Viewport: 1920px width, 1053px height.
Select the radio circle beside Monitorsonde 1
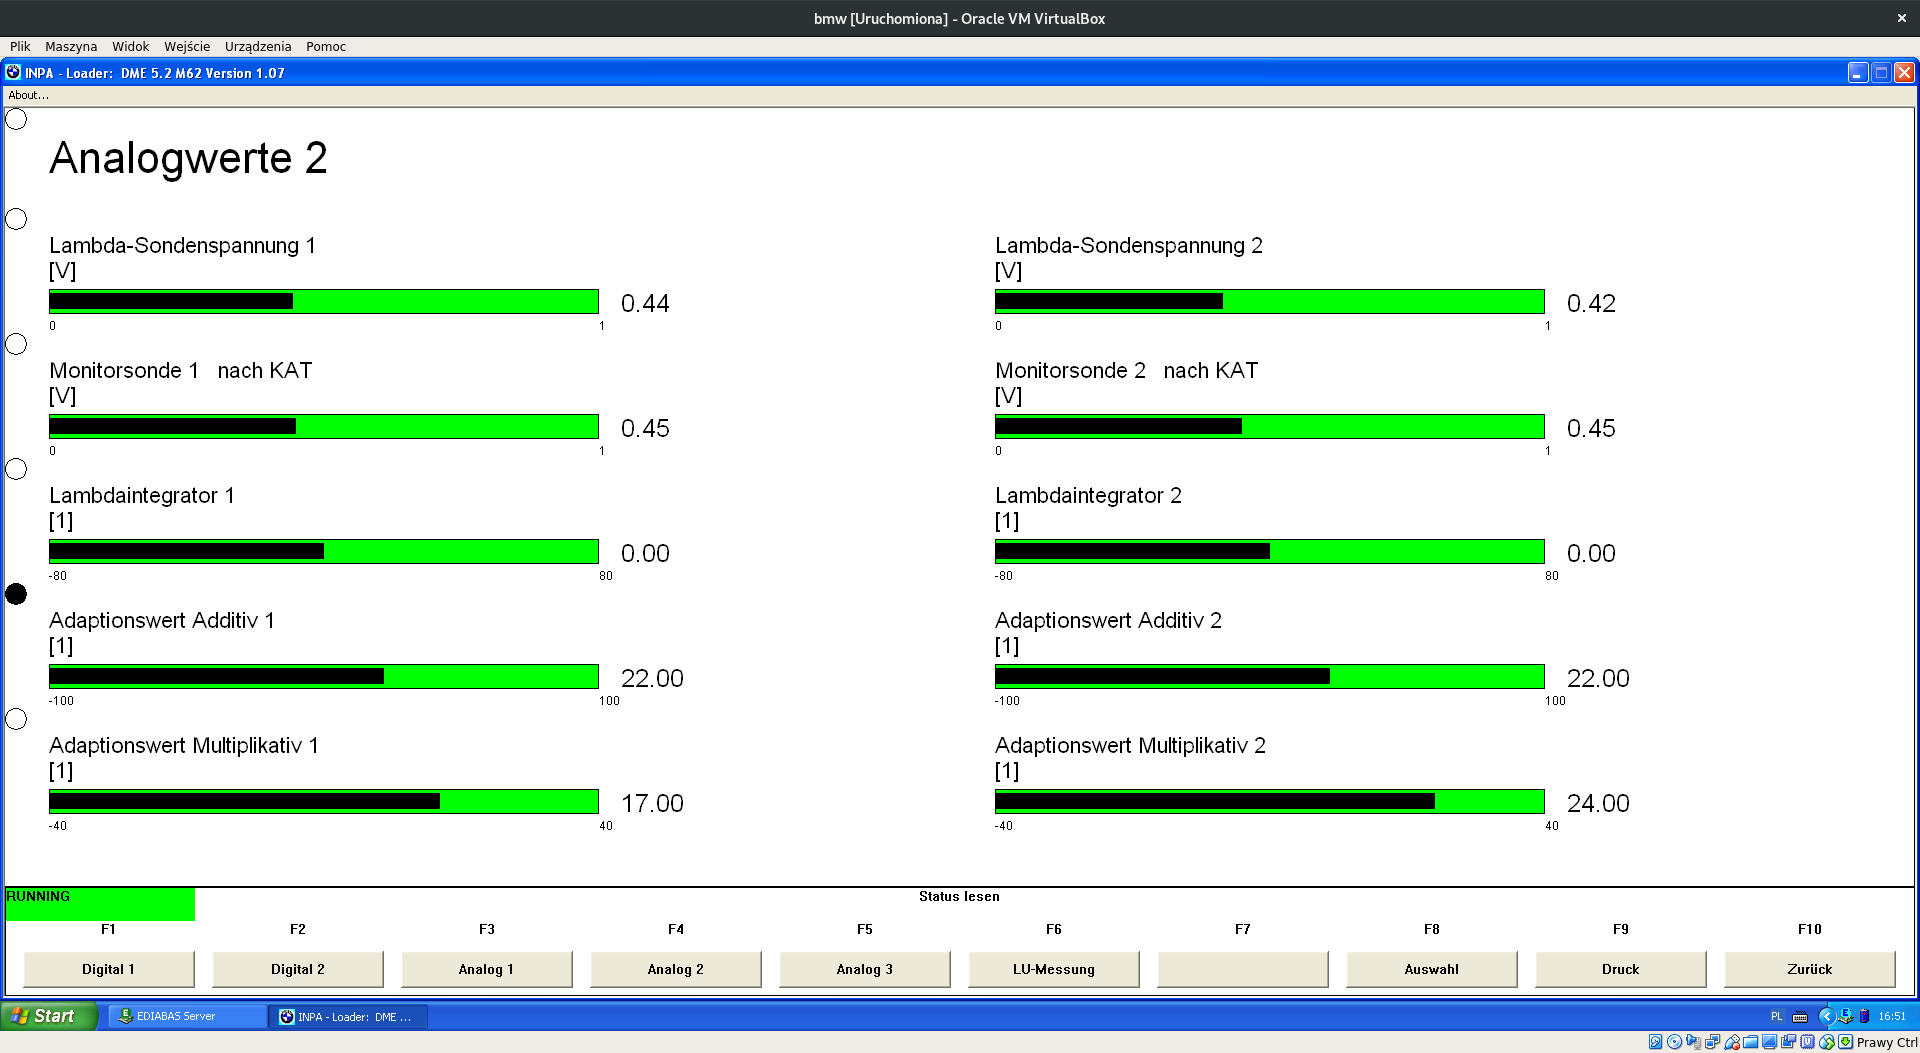tap(16, 344)
